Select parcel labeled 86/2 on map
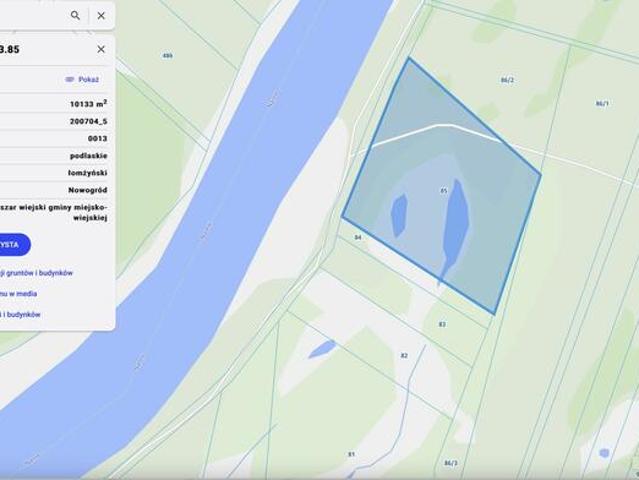Image resolution: width=639 pixels, height=480 pixels. coord(507,80)
